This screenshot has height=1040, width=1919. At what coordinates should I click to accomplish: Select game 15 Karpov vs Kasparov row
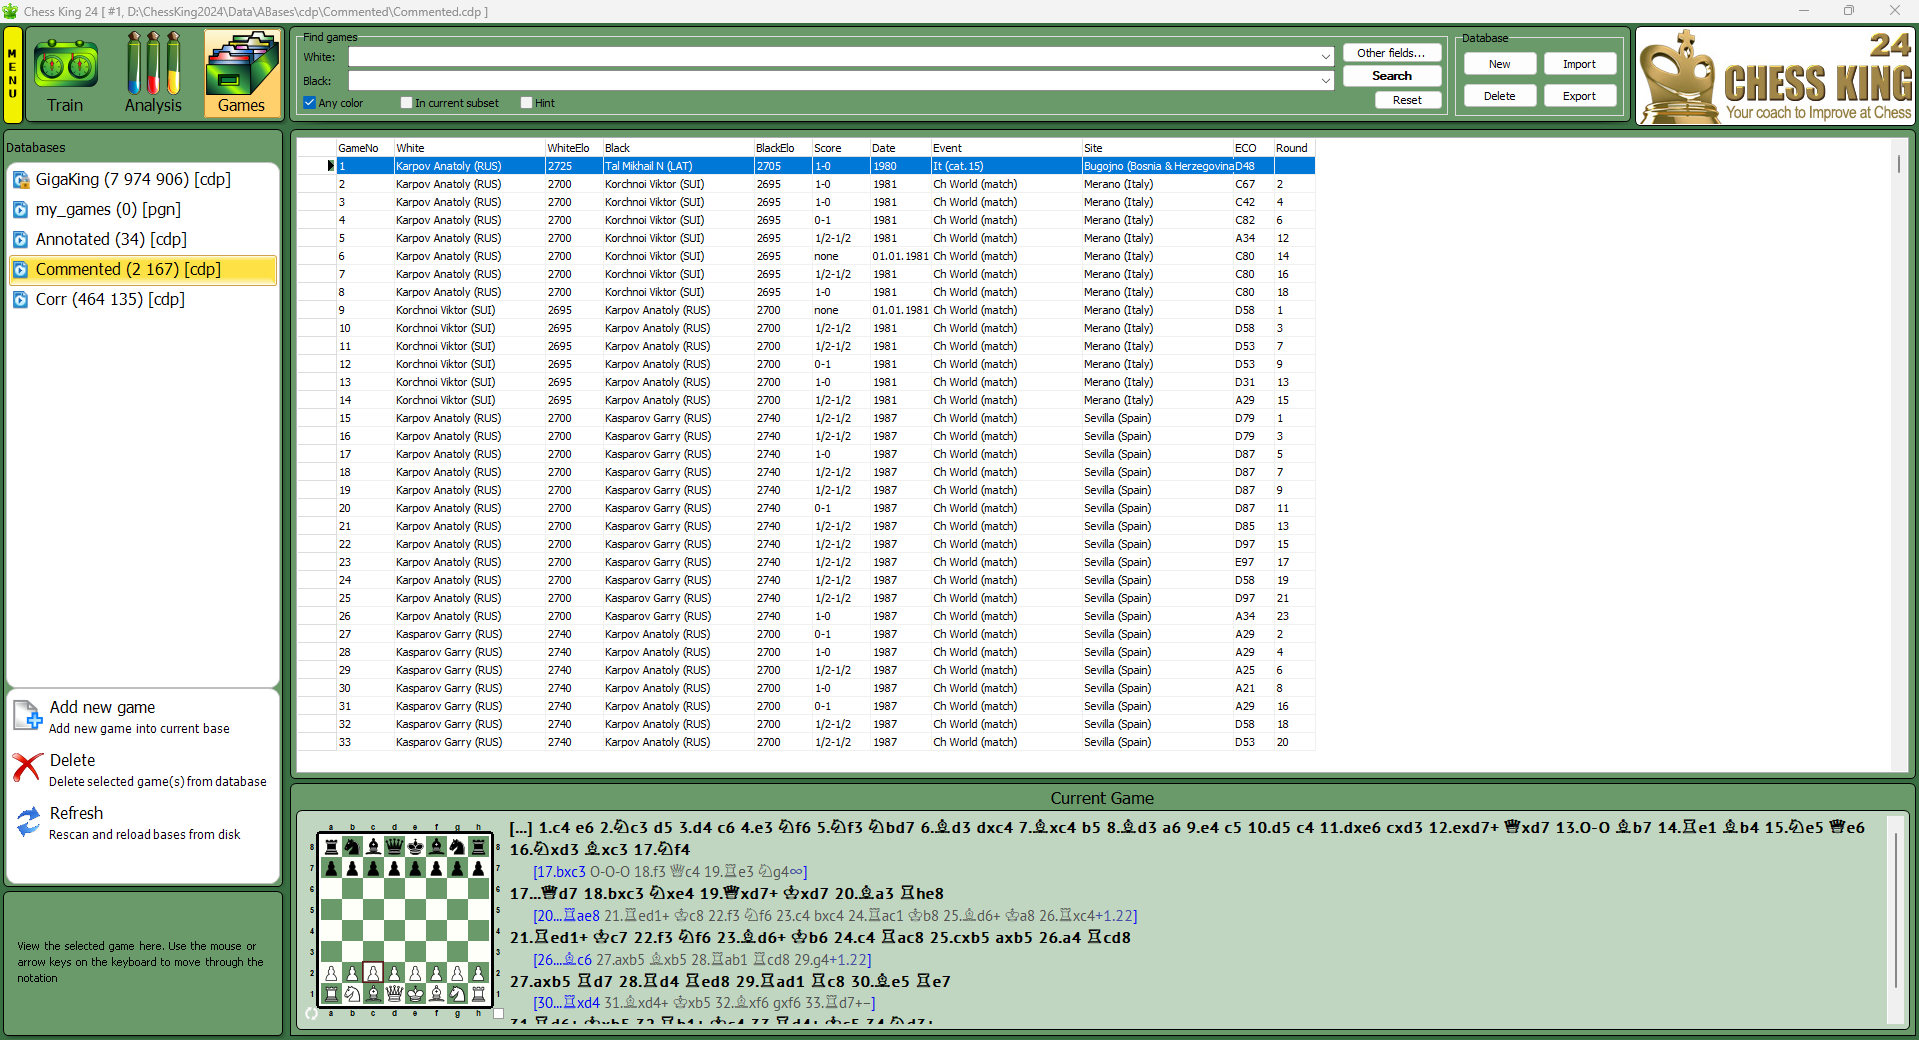tap(806, 418)
